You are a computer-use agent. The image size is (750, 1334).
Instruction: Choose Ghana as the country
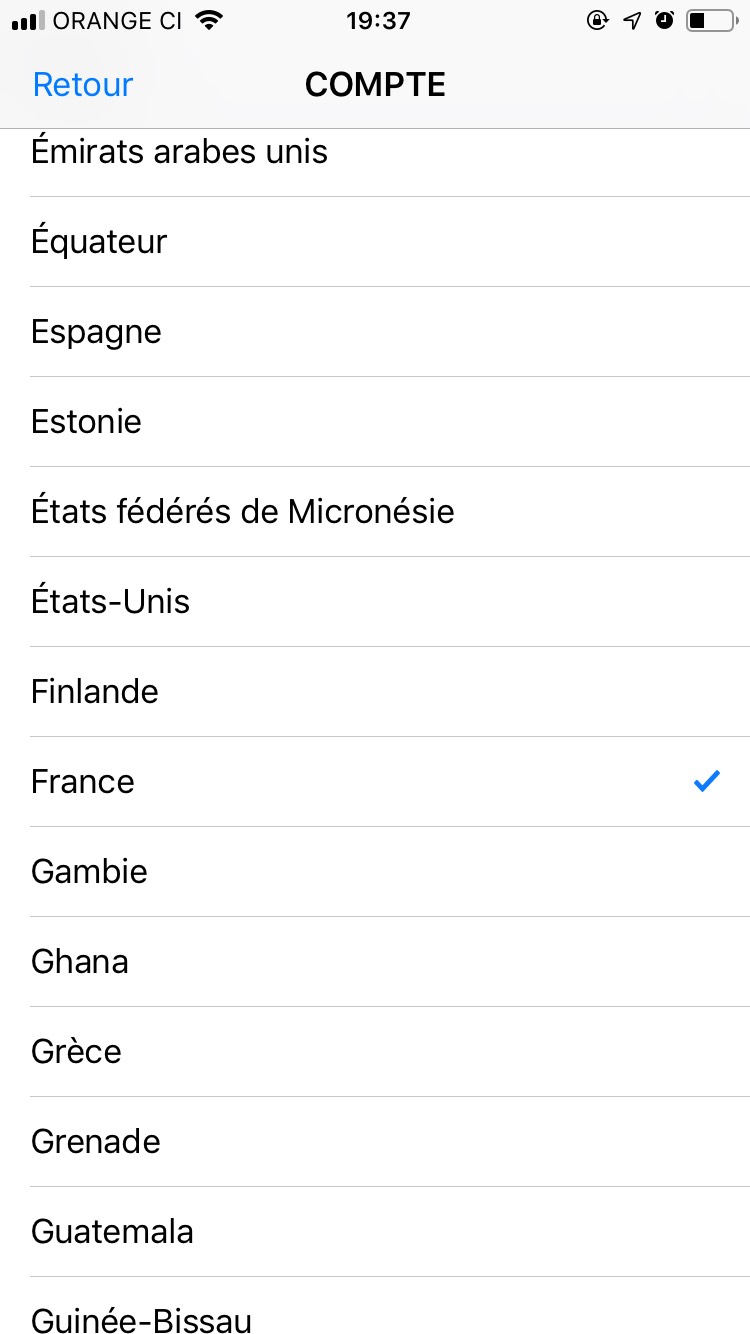pos(80,962)
